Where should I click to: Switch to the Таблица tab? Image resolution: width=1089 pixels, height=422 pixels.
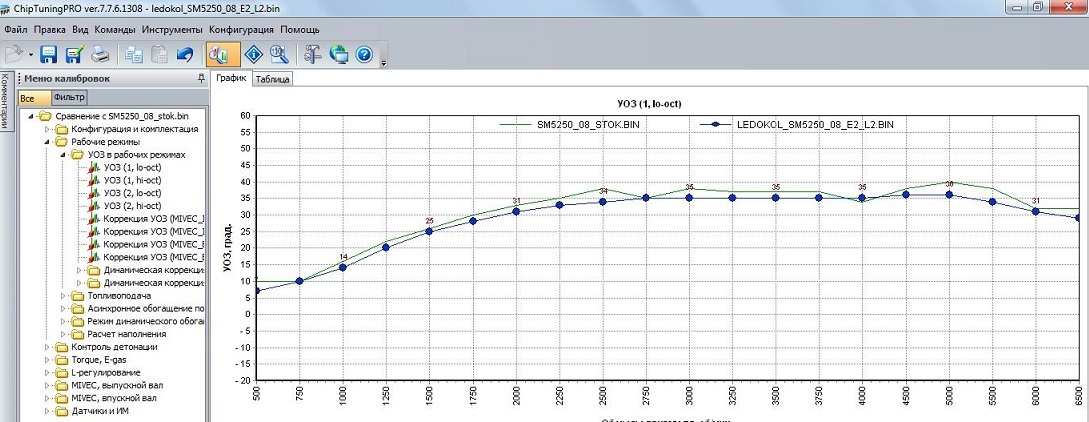(271, 79)
